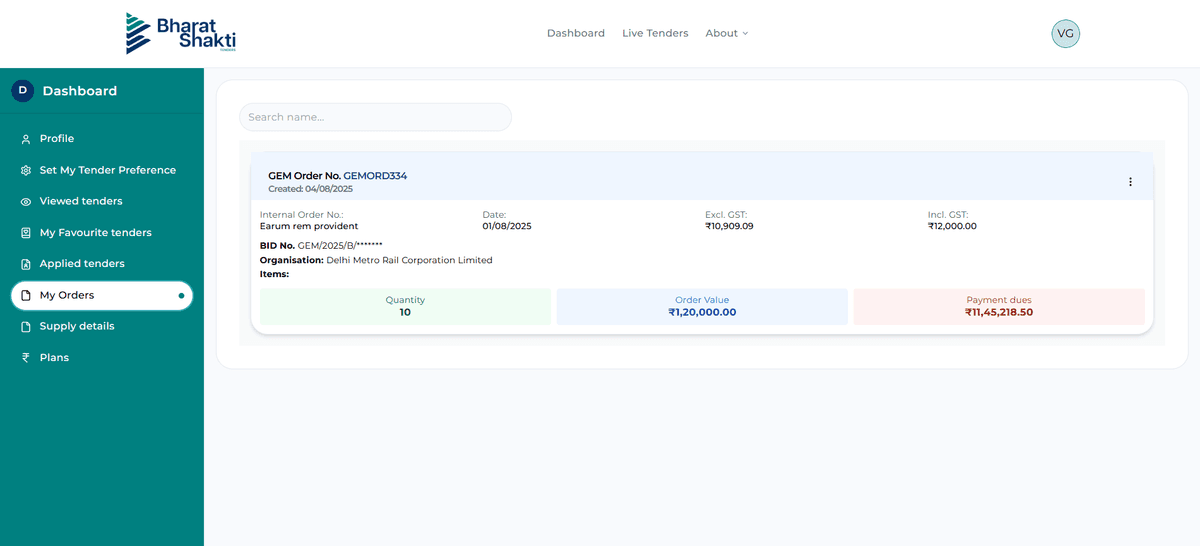Open the VG user avatar menu

click(x=1065, y=34)
